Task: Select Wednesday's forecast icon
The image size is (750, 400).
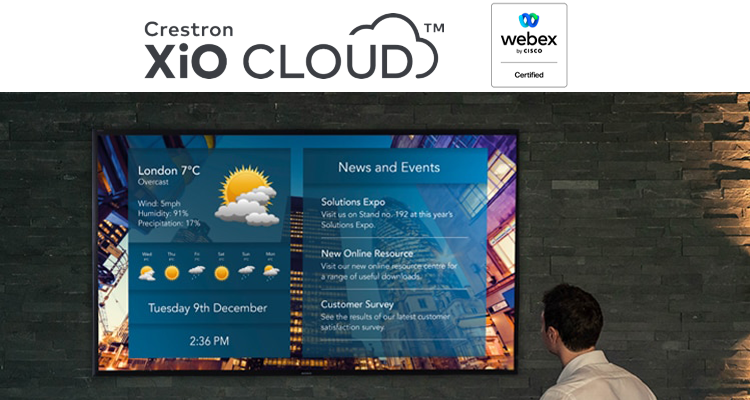Action: tap(147, 271)
